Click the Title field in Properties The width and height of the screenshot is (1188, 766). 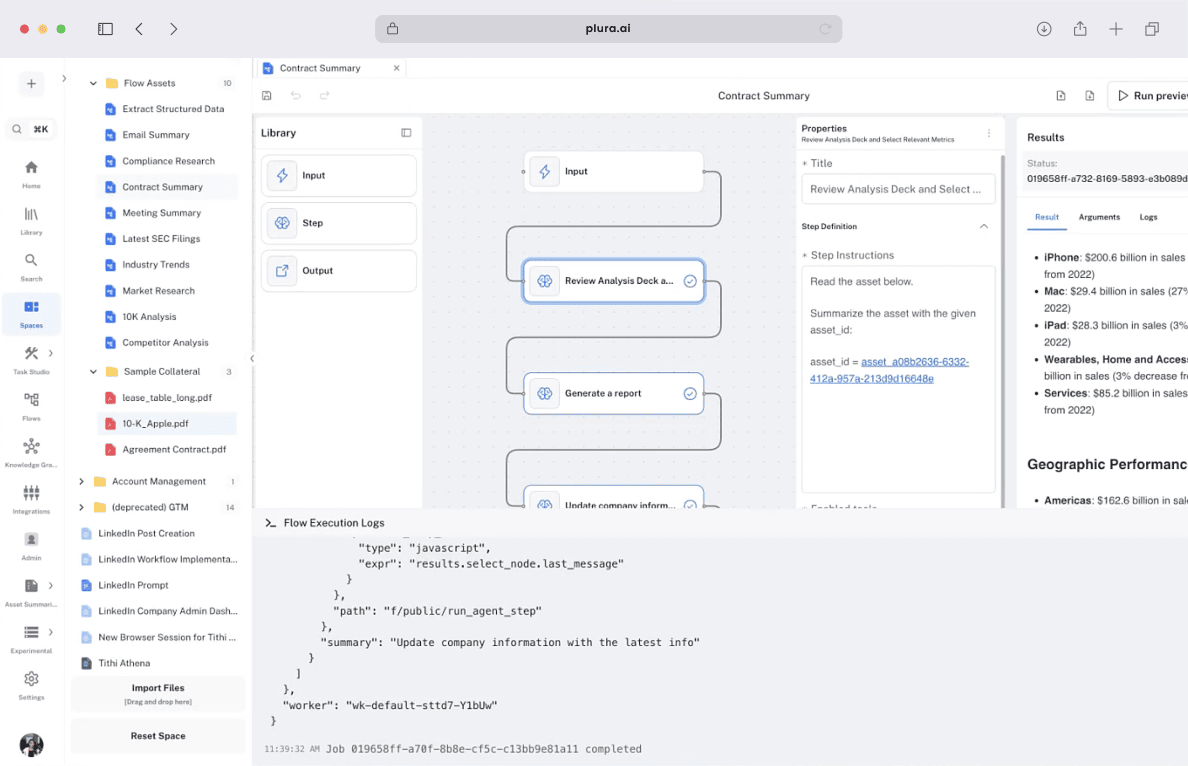pyautogui.click(x=898, y=189)
